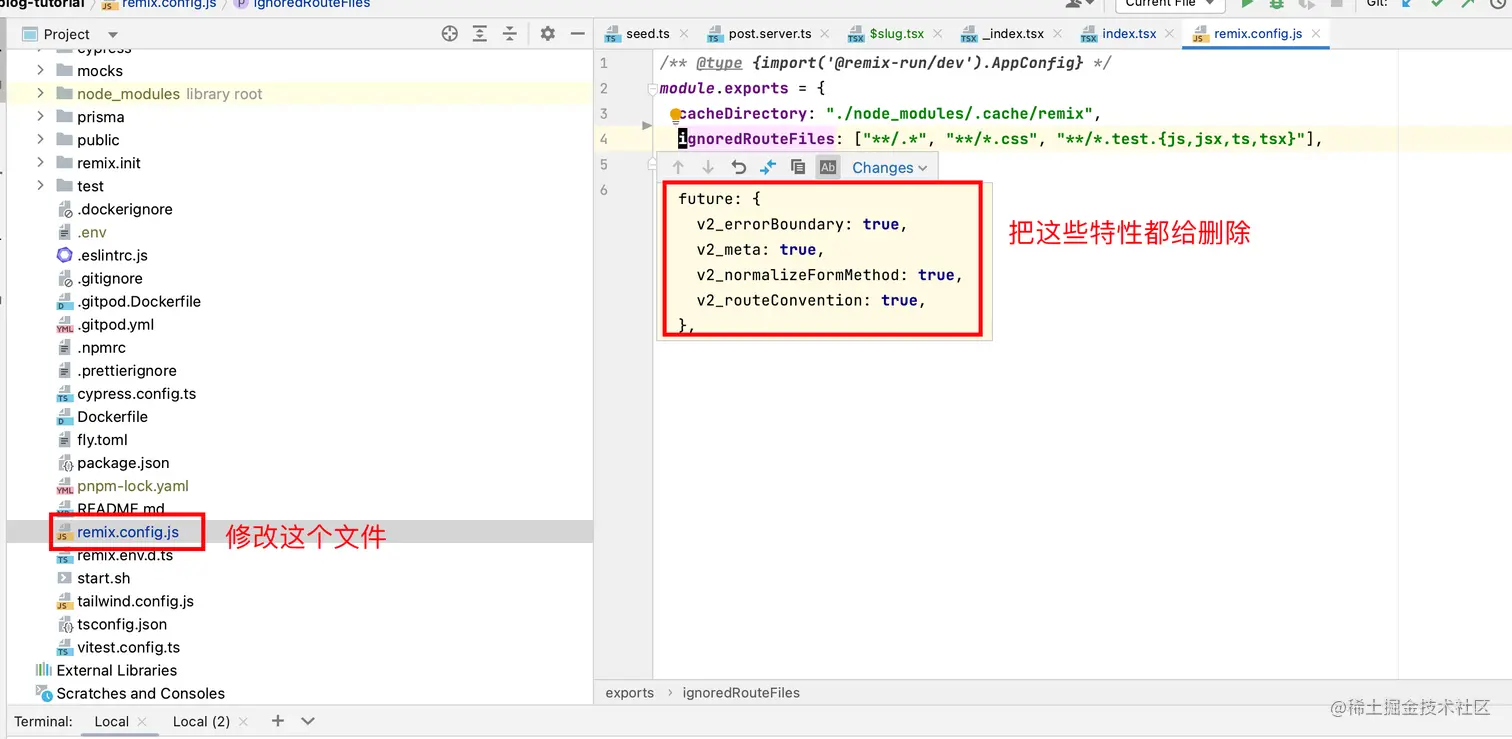Select .env in the project tree
Screen dimensions: 1512x739
[x=92, y=232]
